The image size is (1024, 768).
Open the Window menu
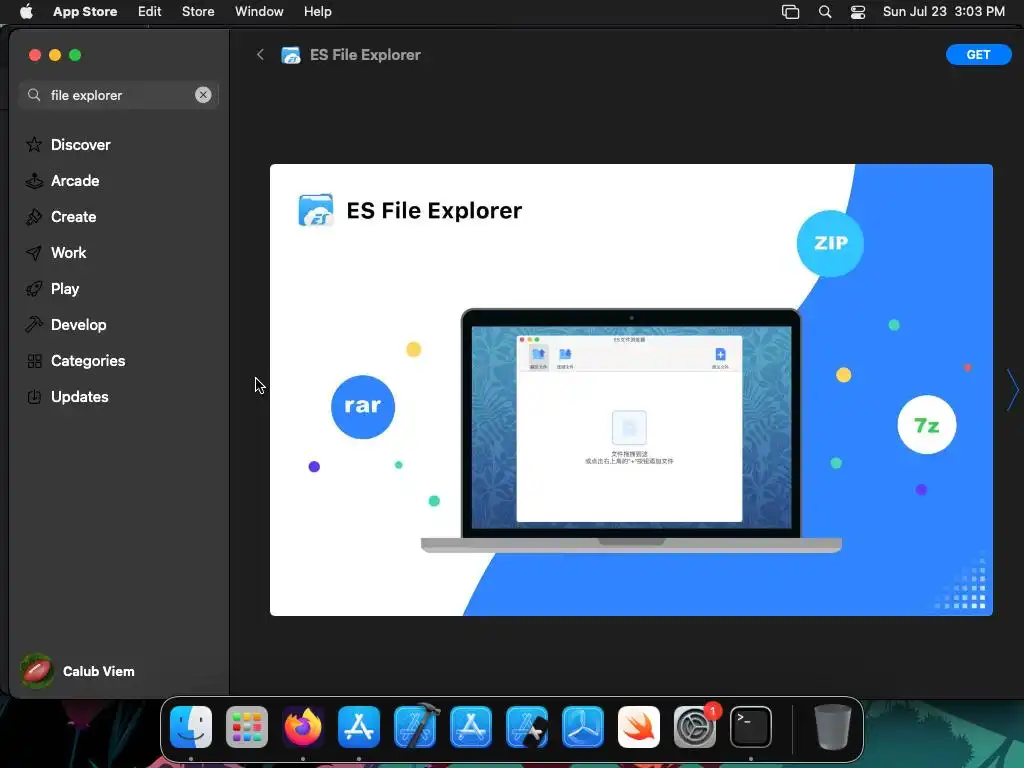click(x=259, y=12)
